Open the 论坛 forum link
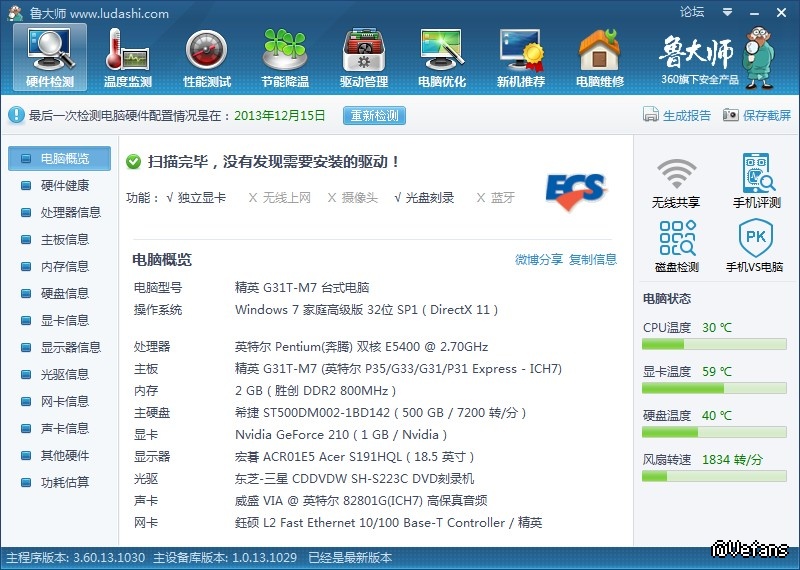 coord(692,12)
